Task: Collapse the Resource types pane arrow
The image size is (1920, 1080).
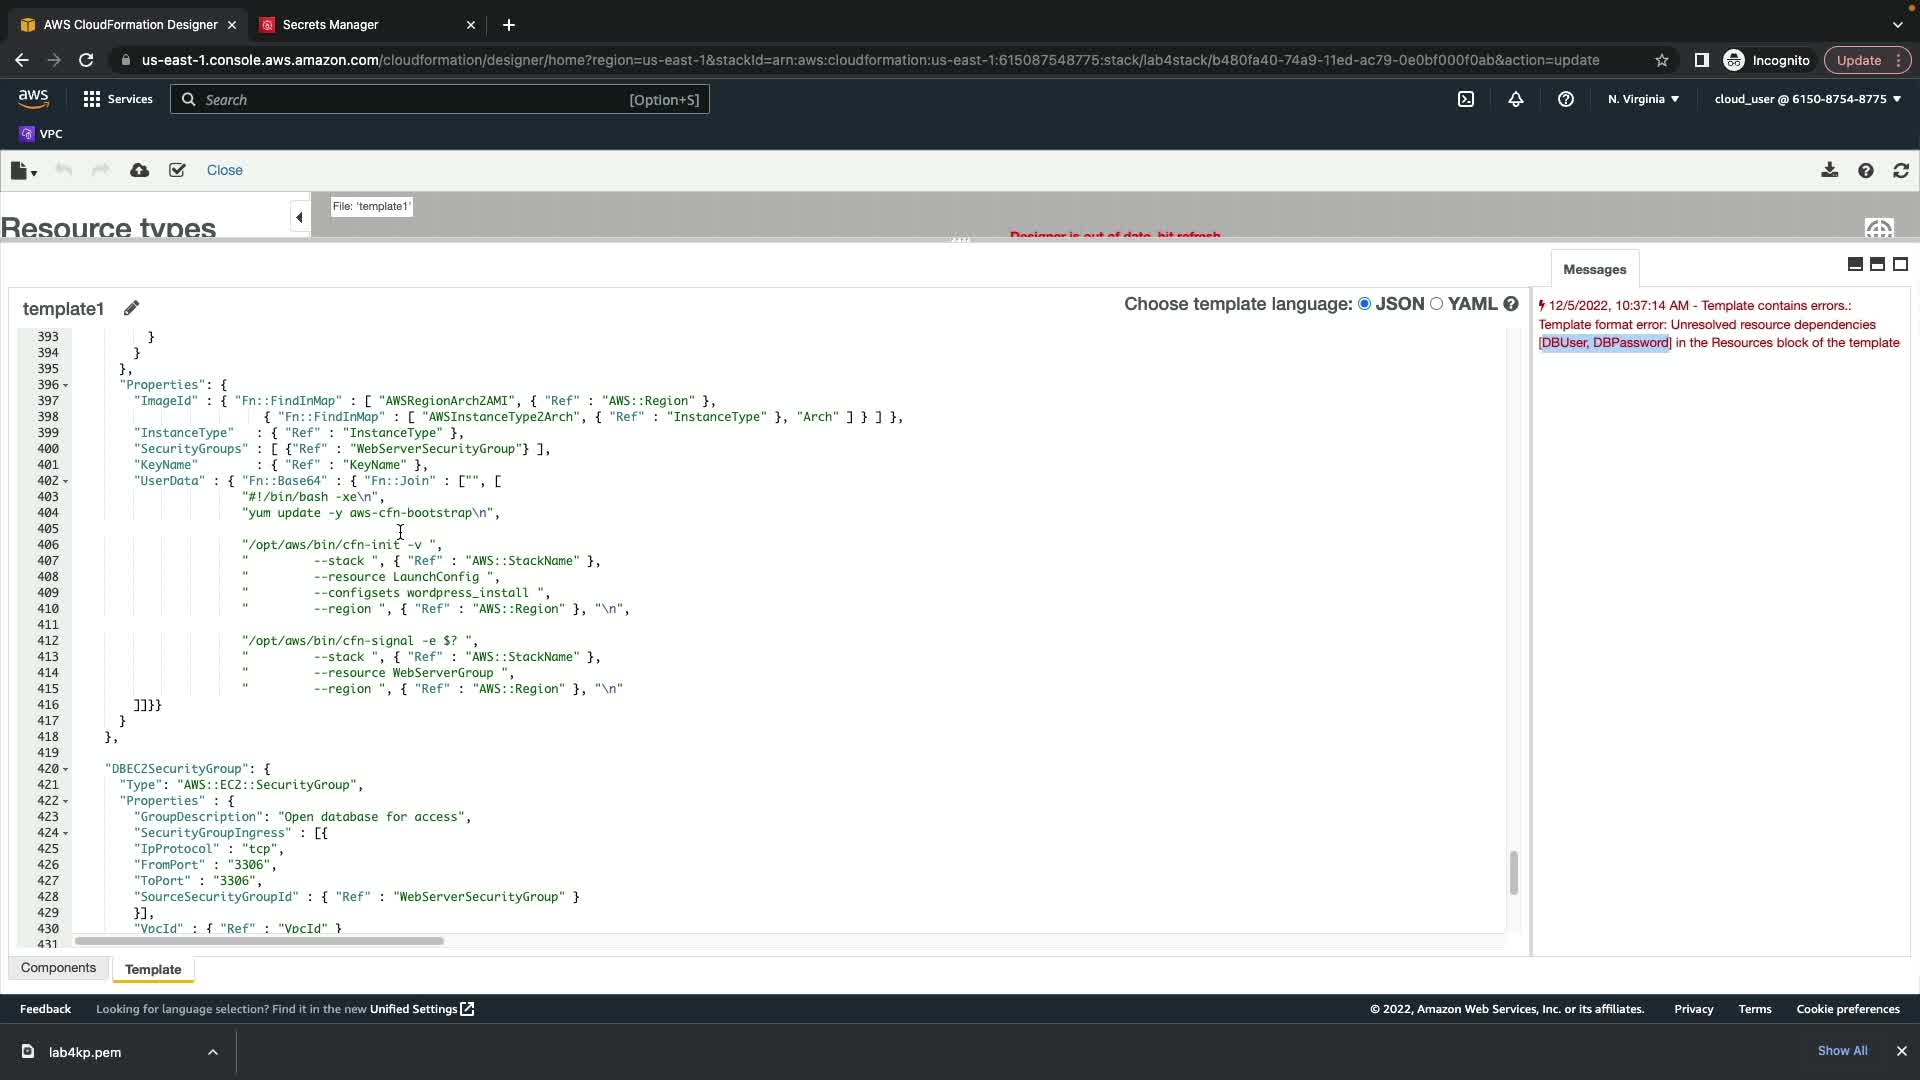Action: (x=299, y=217)
